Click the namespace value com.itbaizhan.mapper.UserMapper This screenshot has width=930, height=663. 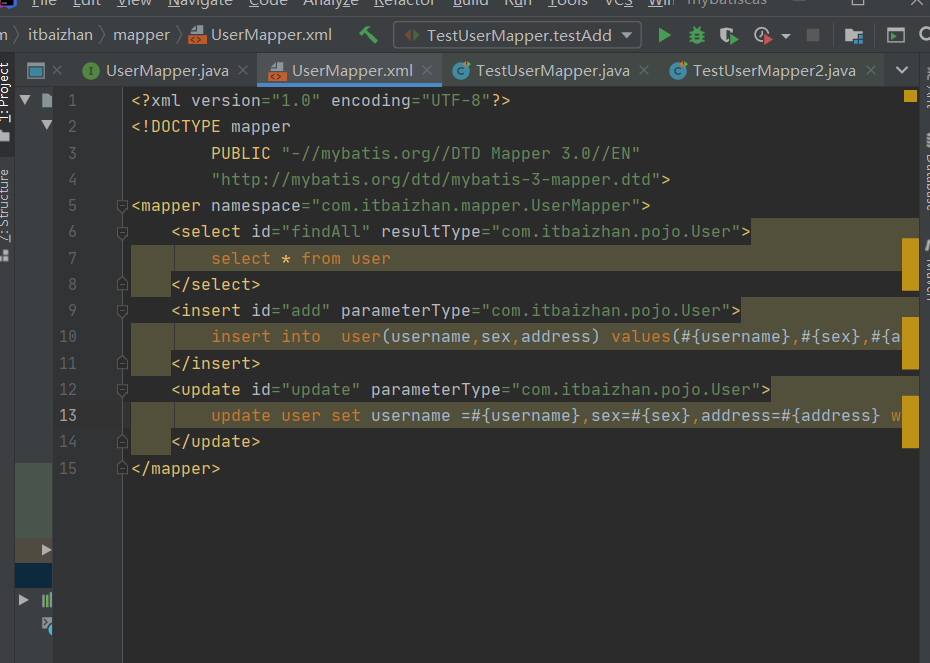476,206
